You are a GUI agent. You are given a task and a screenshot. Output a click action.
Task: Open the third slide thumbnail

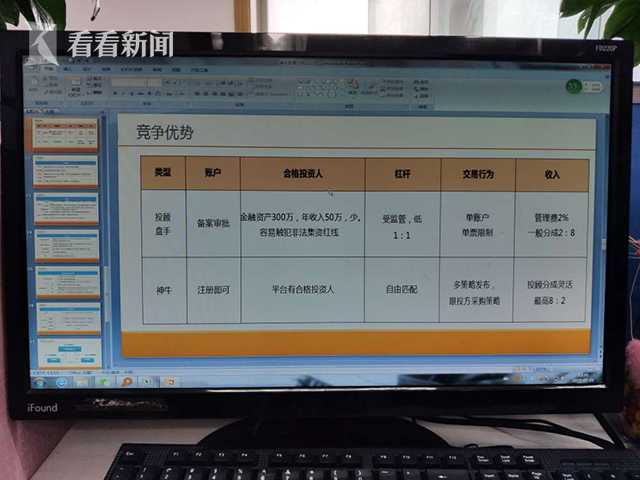point(67,208)
